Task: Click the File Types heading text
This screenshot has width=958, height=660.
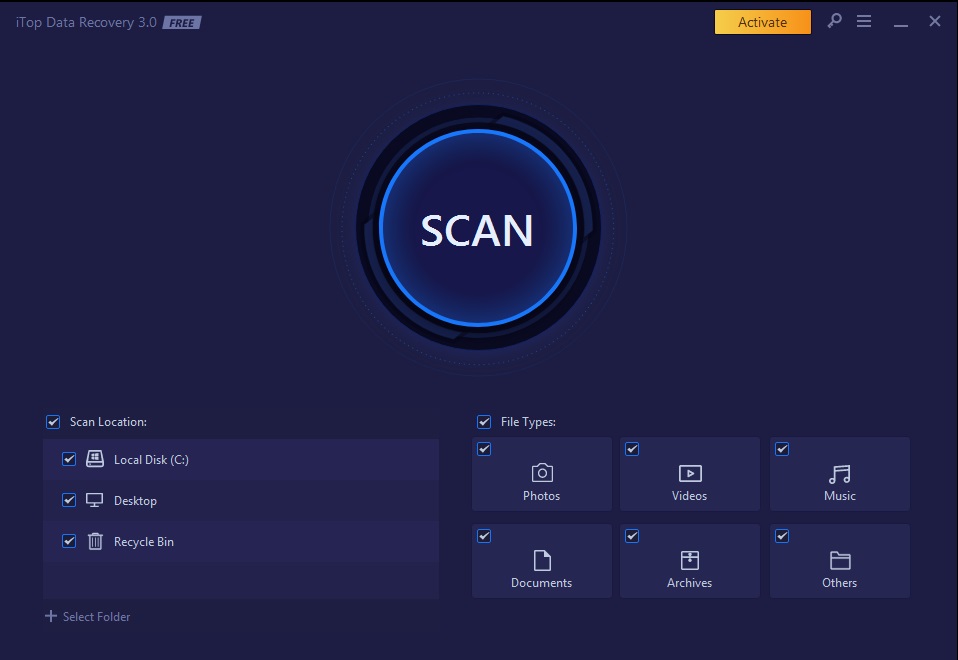Action: point(528,422)
